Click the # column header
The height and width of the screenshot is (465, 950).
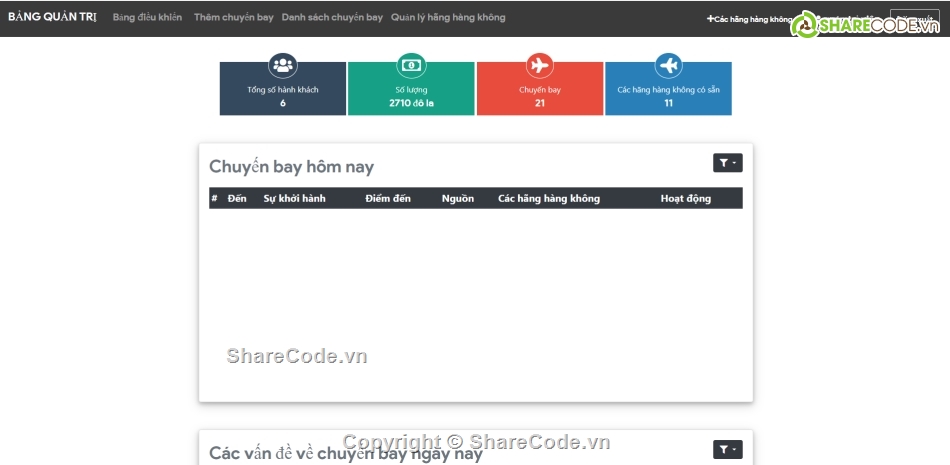[x=214, y=198]
